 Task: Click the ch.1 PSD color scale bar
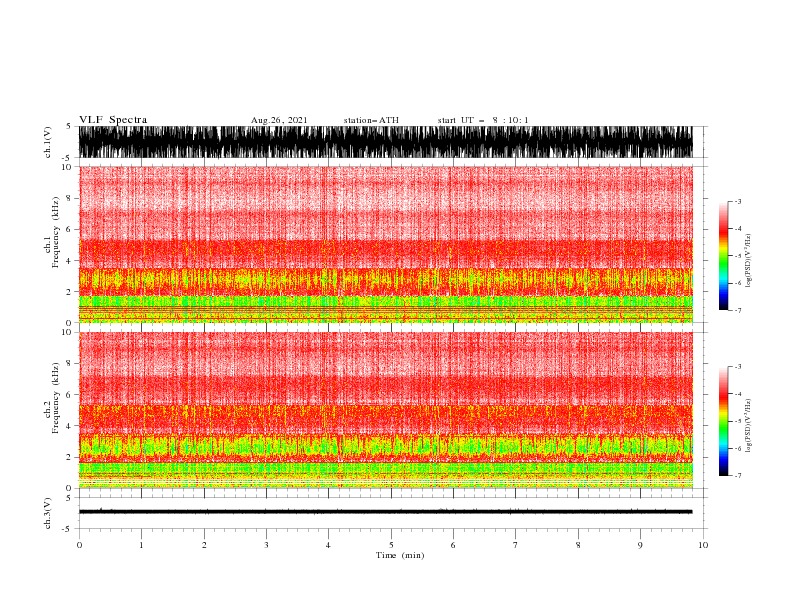(x=723, y=256)
